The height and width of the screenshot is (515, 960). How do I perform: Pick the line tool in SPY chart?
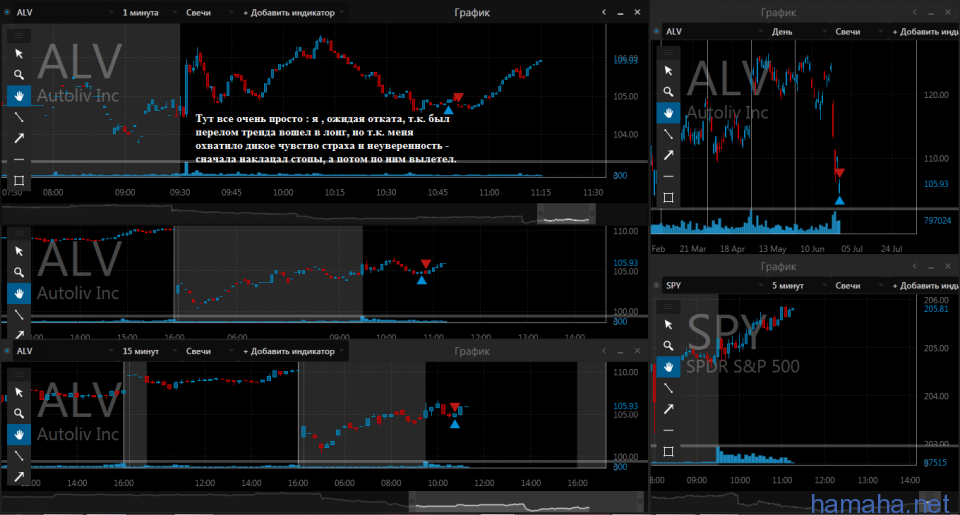[669, 388]
